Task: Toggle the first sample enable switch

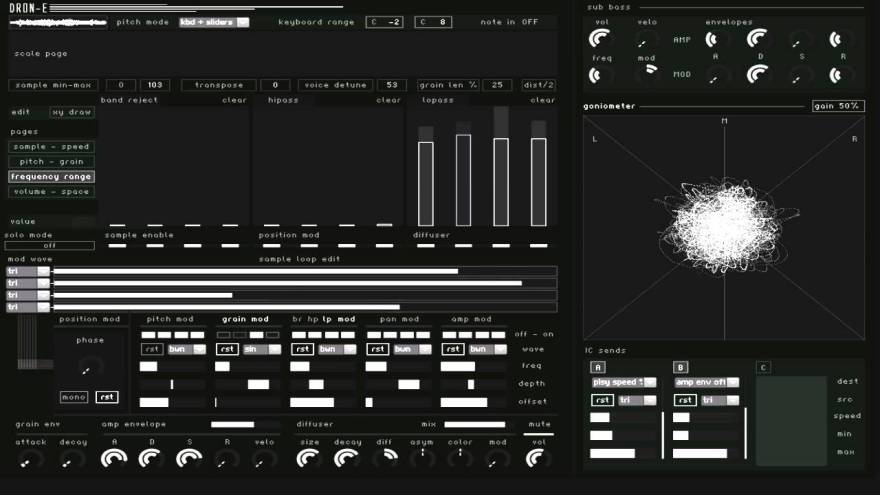Action: (x=117, y=245)
